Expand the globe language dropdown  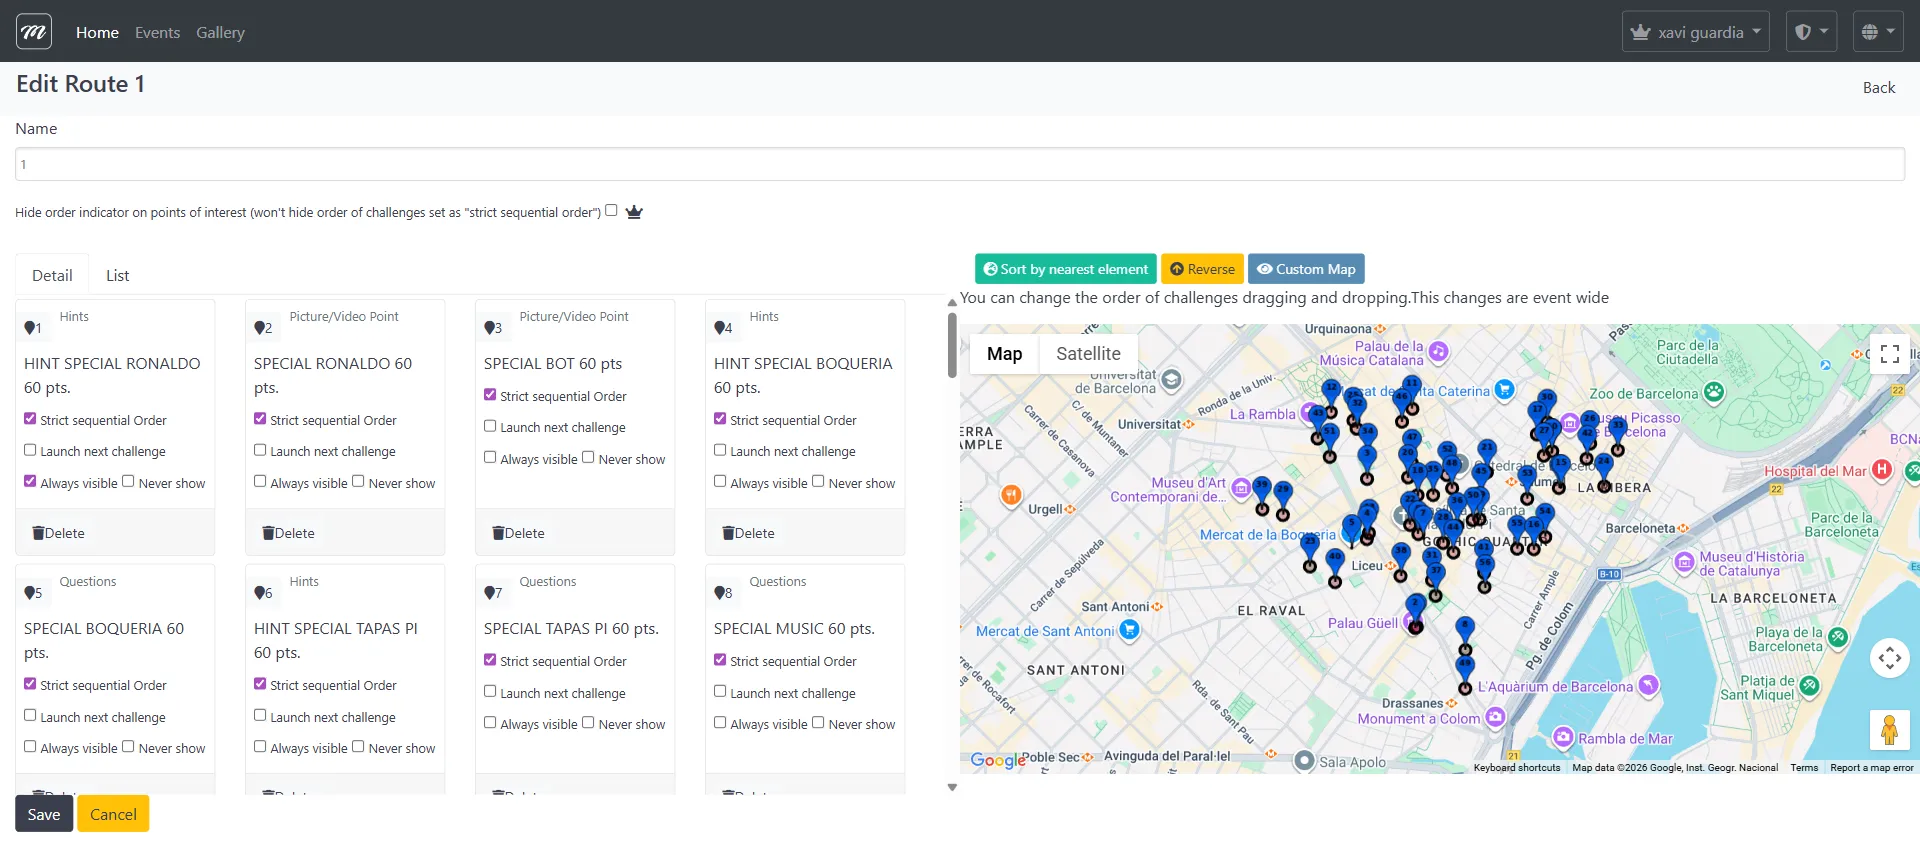click(1877, 32)
